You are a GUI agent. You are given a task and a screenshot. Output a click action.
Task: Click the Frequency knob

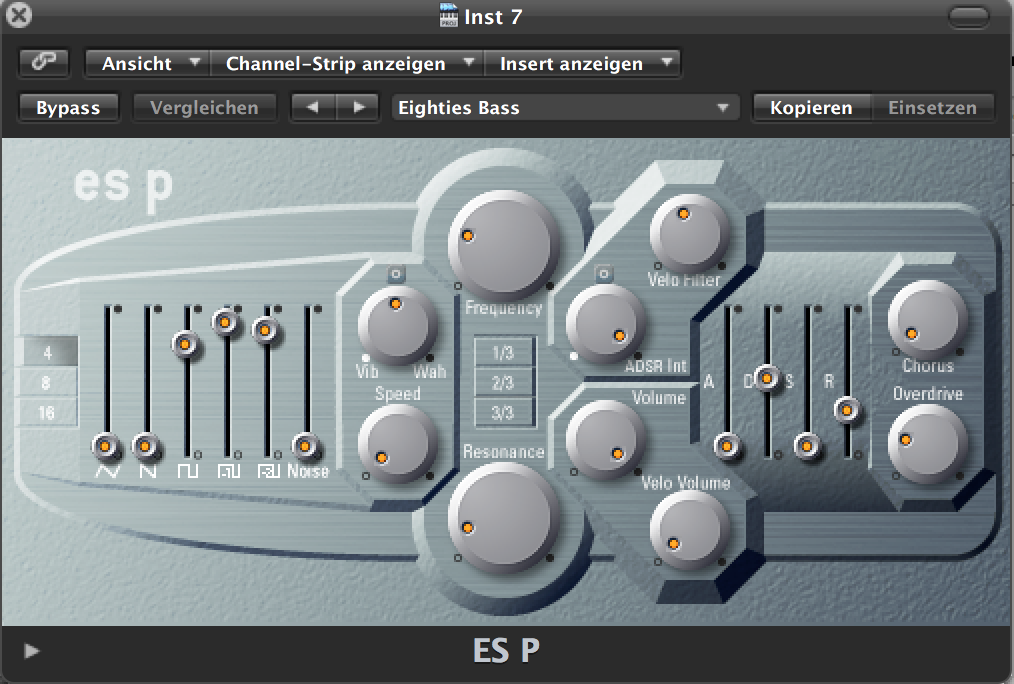pyautogui.click(x=503, y=244)
